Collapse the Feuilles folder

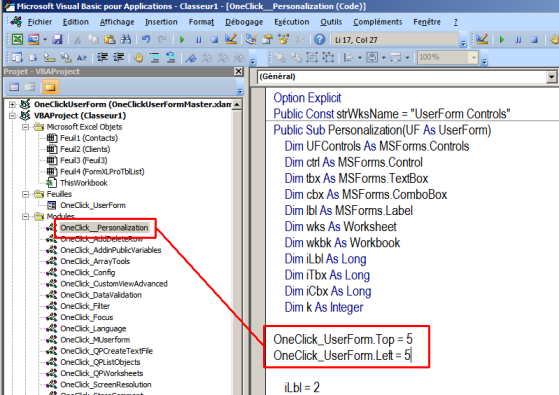point(26,194)
